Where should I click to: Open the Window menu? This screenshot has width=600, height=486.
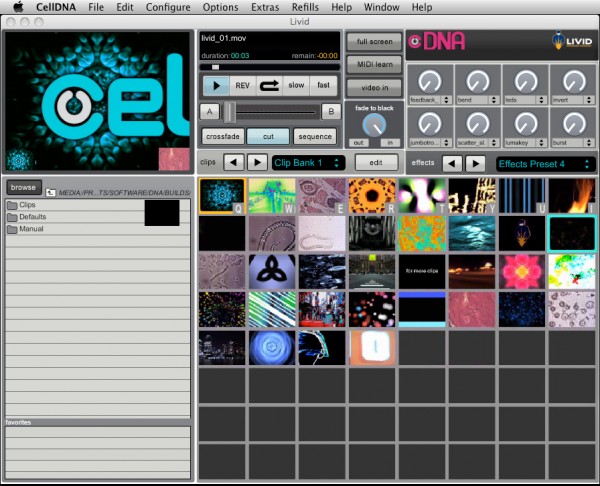[x=382, y=7]
